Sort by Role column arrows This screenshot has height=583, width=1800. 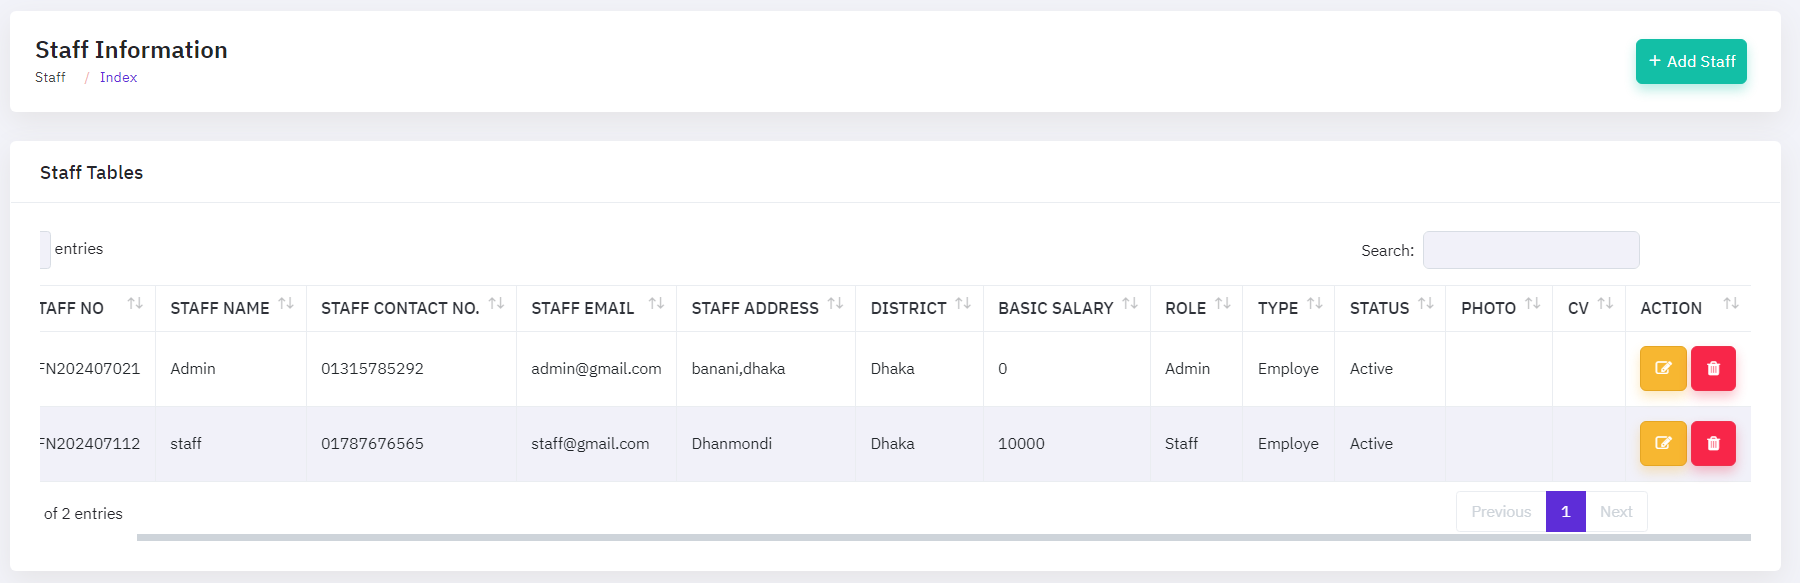pos(1222,304)
